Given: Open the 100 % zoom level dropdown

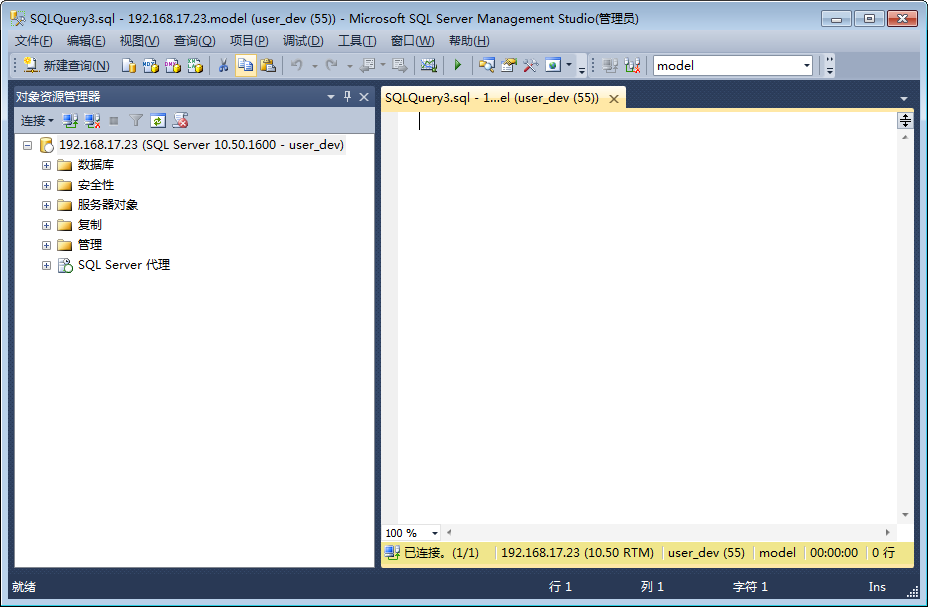Looking at the screenshot, I should click(x=436, y=533).
